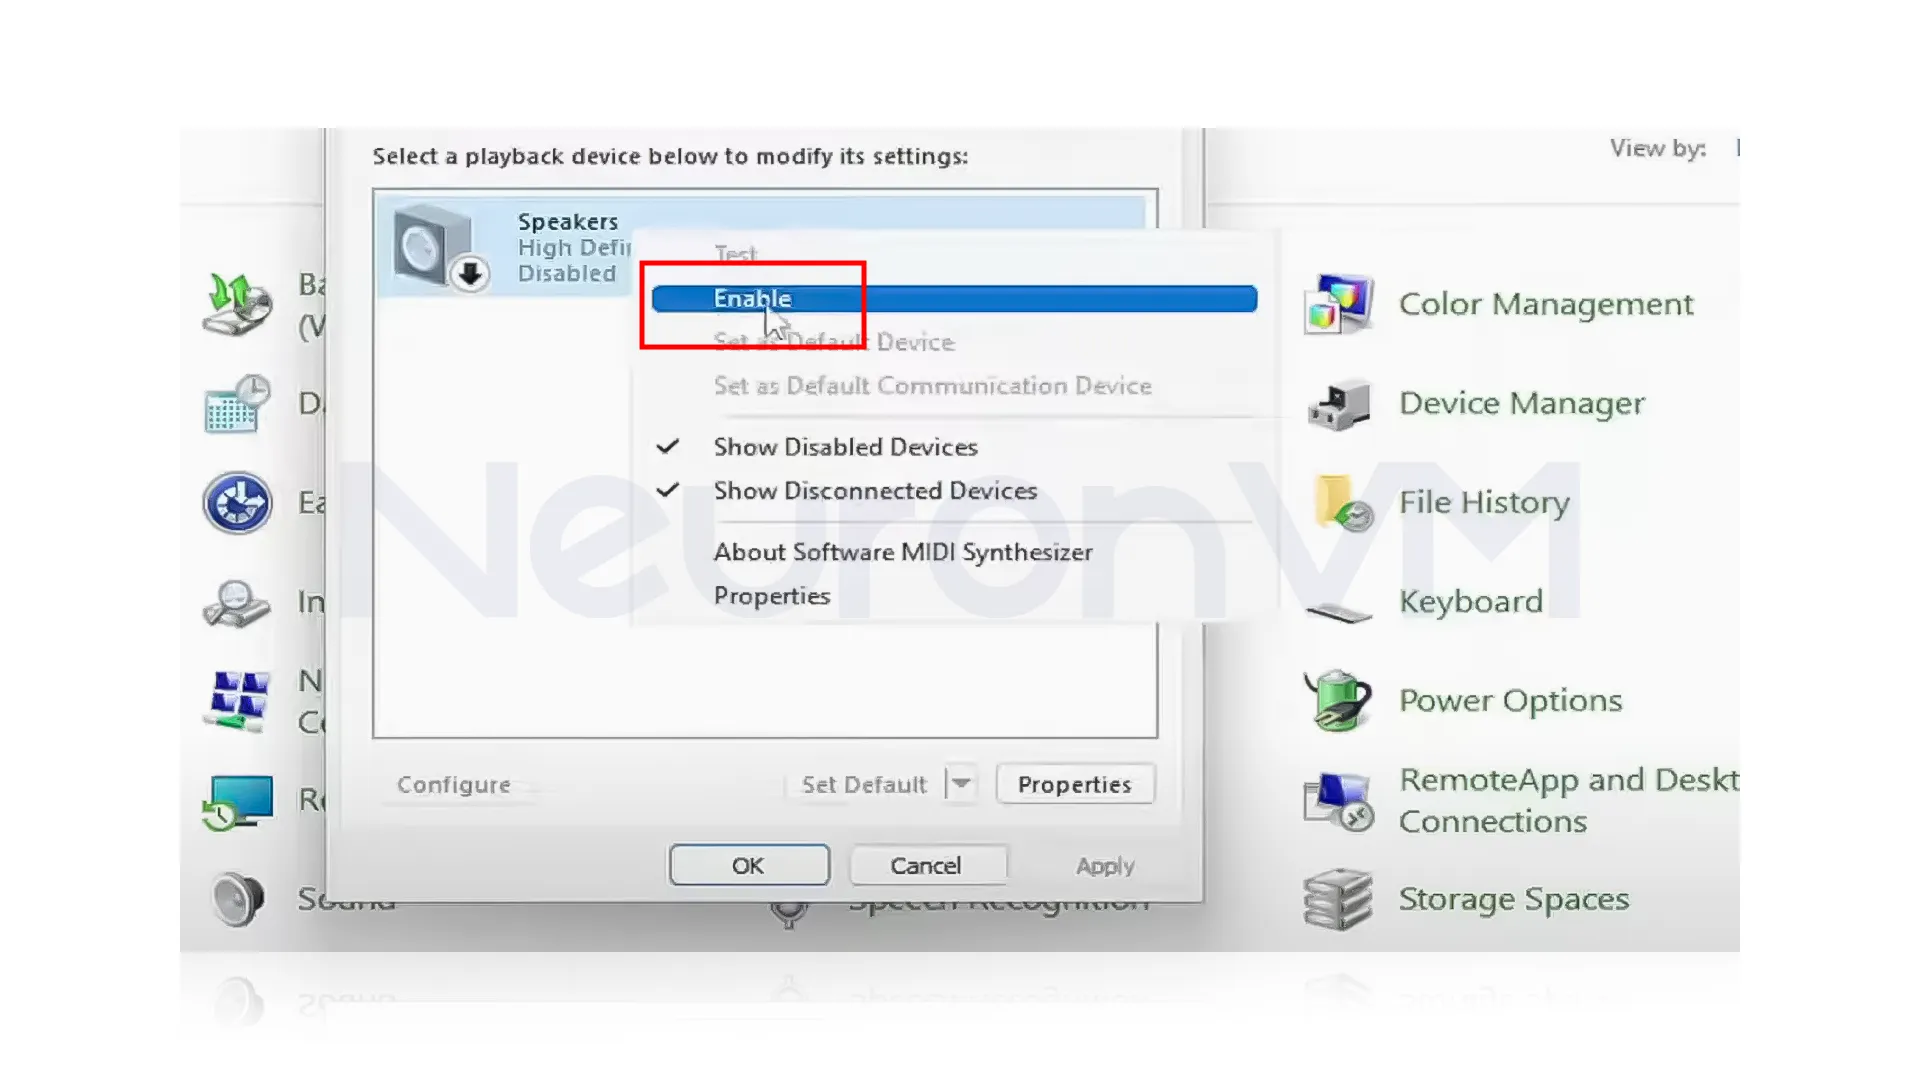Click the Properties button in Sound dialog
The image size is (1920, 1080).
[1075, 785]
